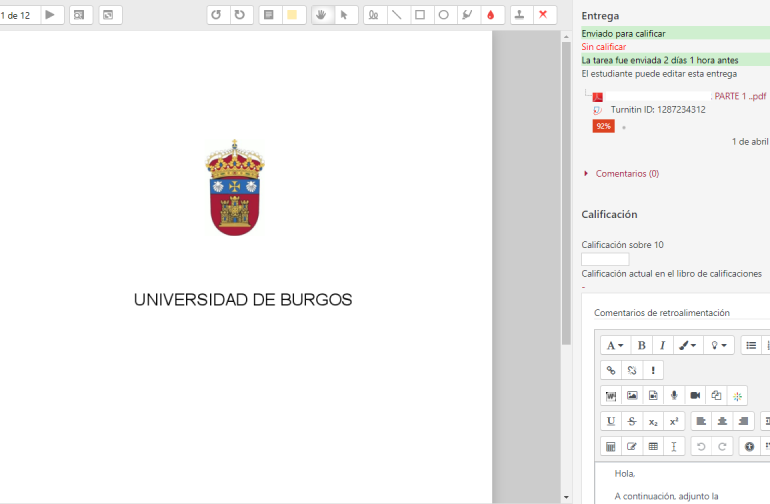The image size is (770, 504).
Task: Click the clear formatting button
Action: click(674, 447)
